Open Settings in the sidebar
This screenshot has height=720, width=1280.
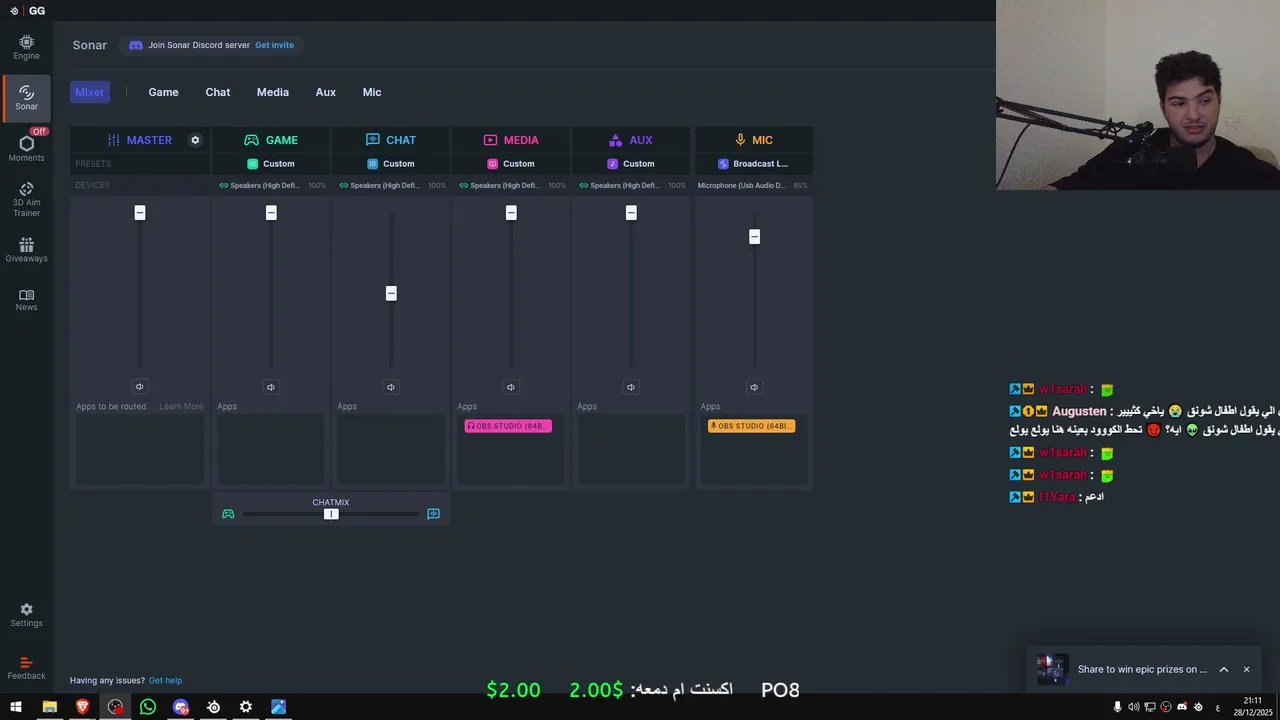(26, 615)
